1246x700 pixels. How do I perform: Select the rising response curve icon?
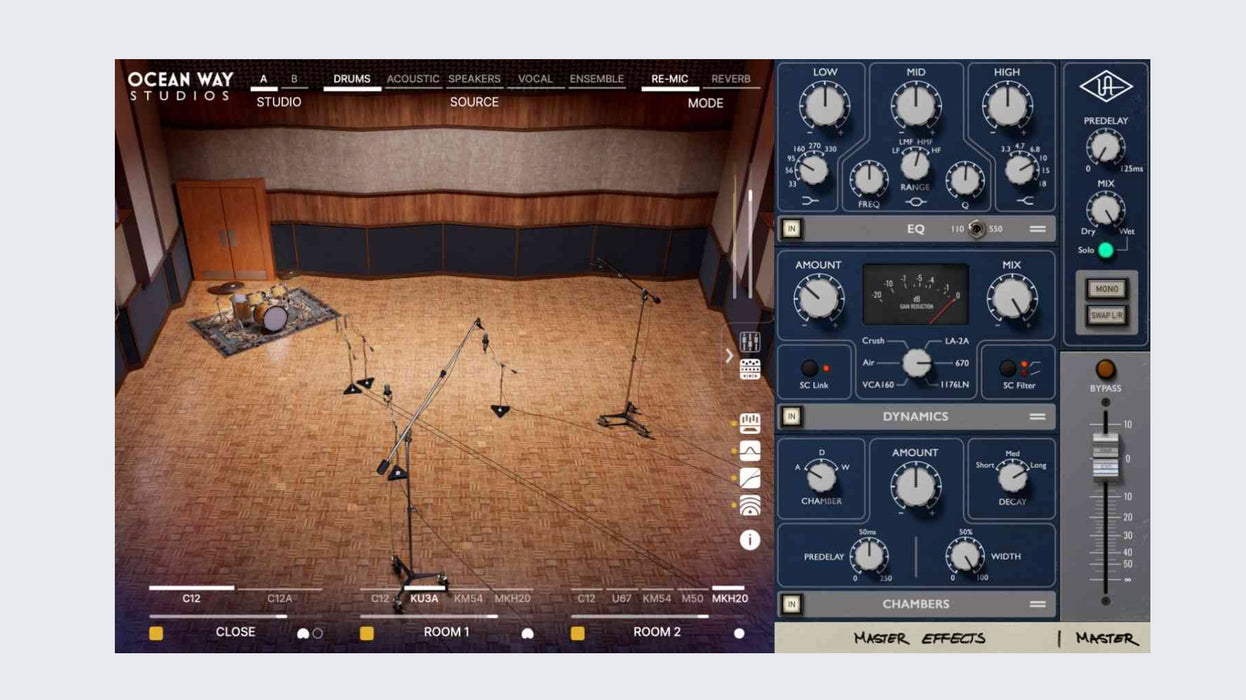(750, 478)
